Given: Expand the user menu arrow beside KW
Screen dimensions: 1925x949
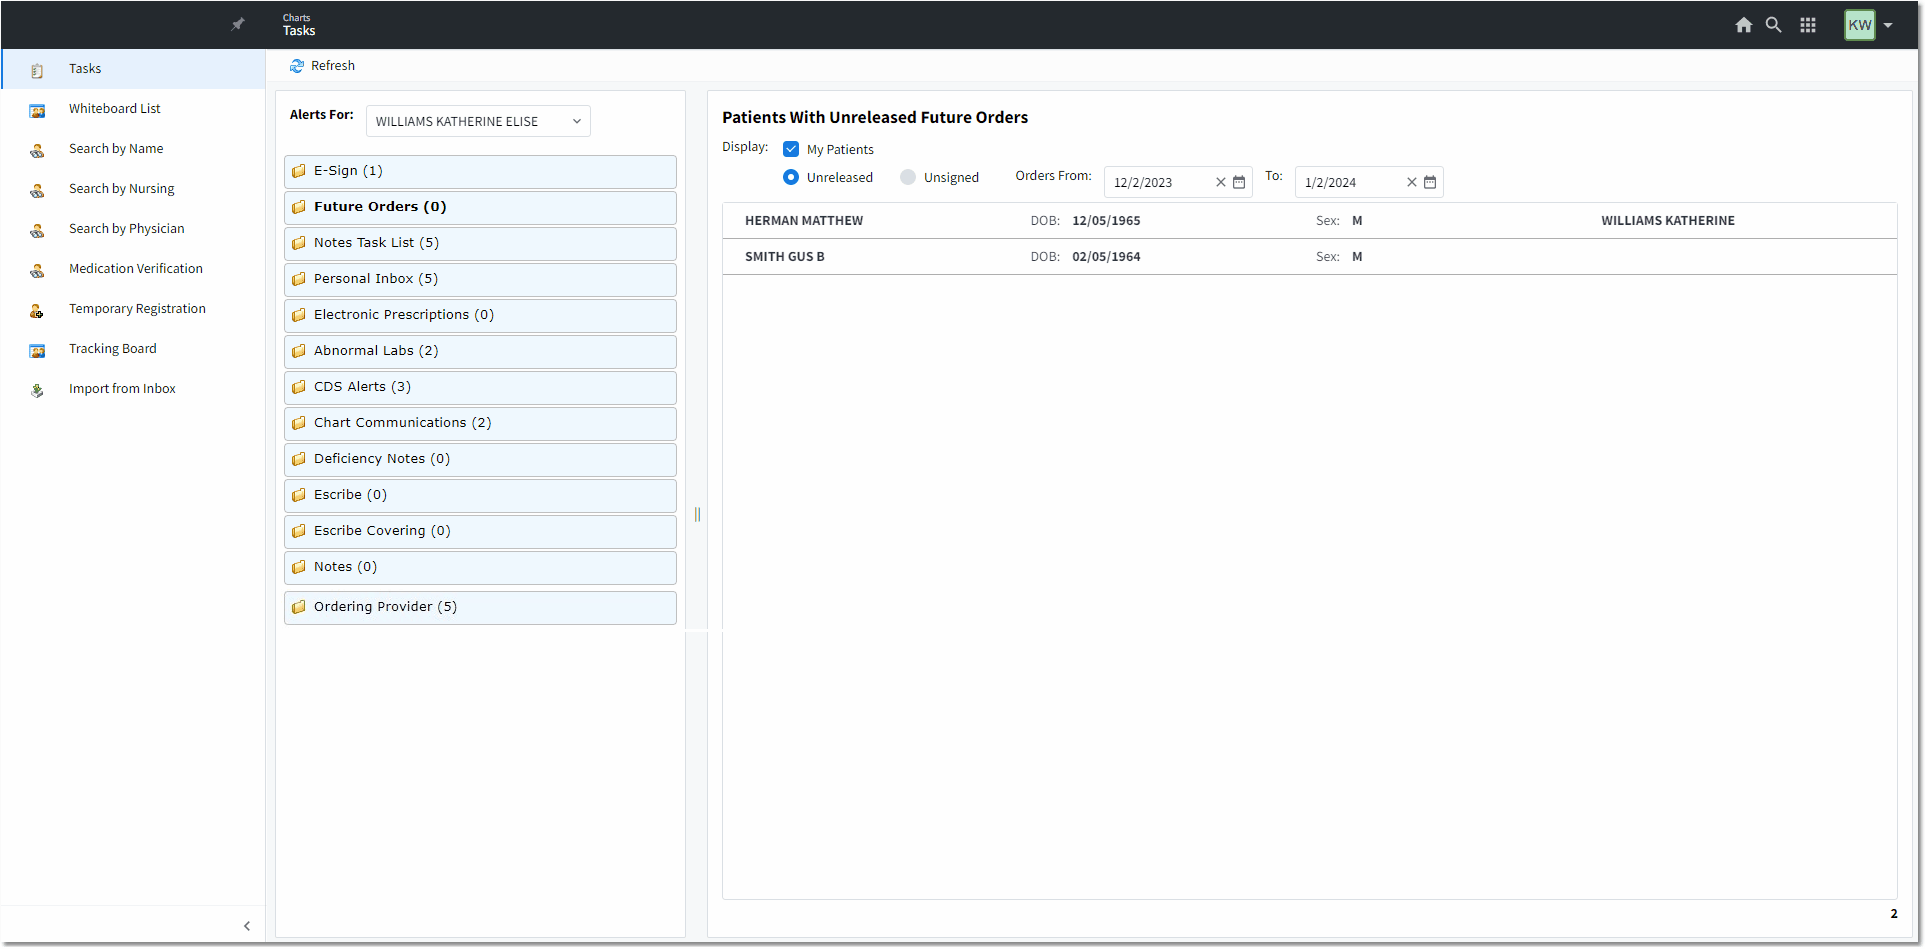Looking at the screenshot, I should pos(1888,26).
